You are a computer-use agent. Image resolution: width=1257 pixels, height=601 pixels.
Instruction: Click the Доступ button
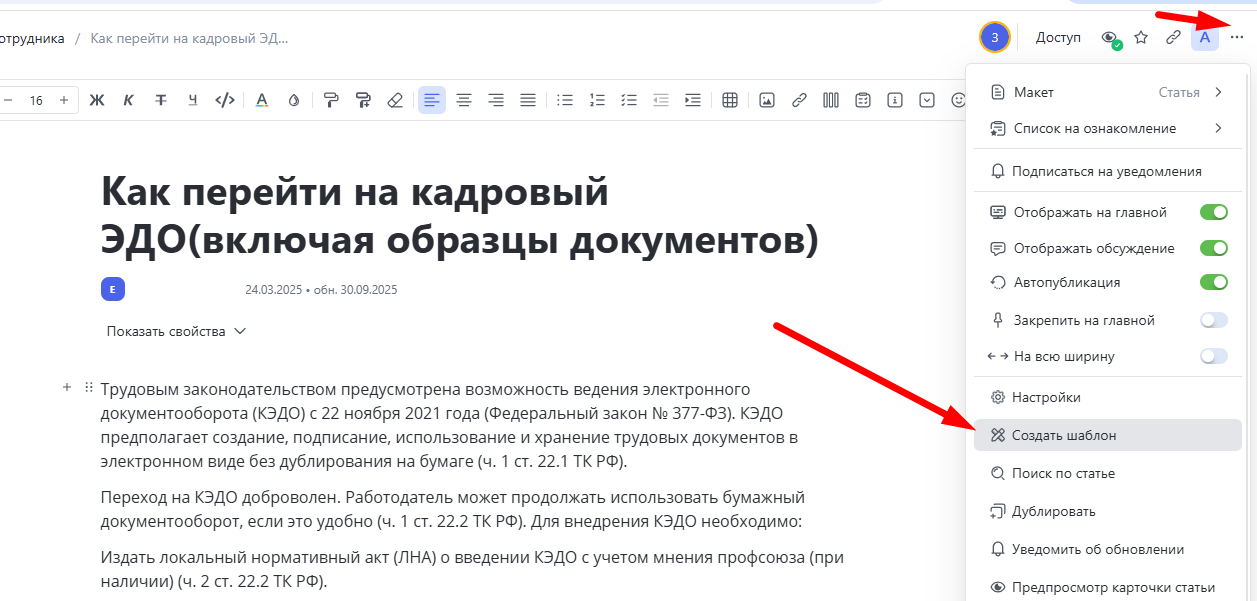coord(1057,36)
